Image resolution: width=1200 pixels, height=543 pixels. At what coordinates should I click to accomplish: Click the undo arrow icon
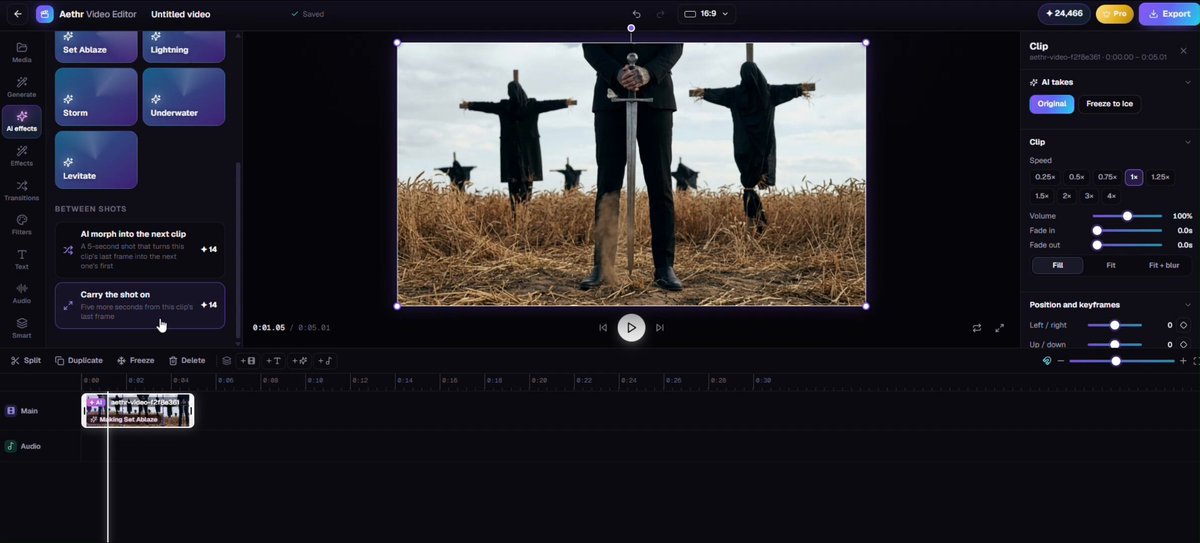tap(636, 14)
